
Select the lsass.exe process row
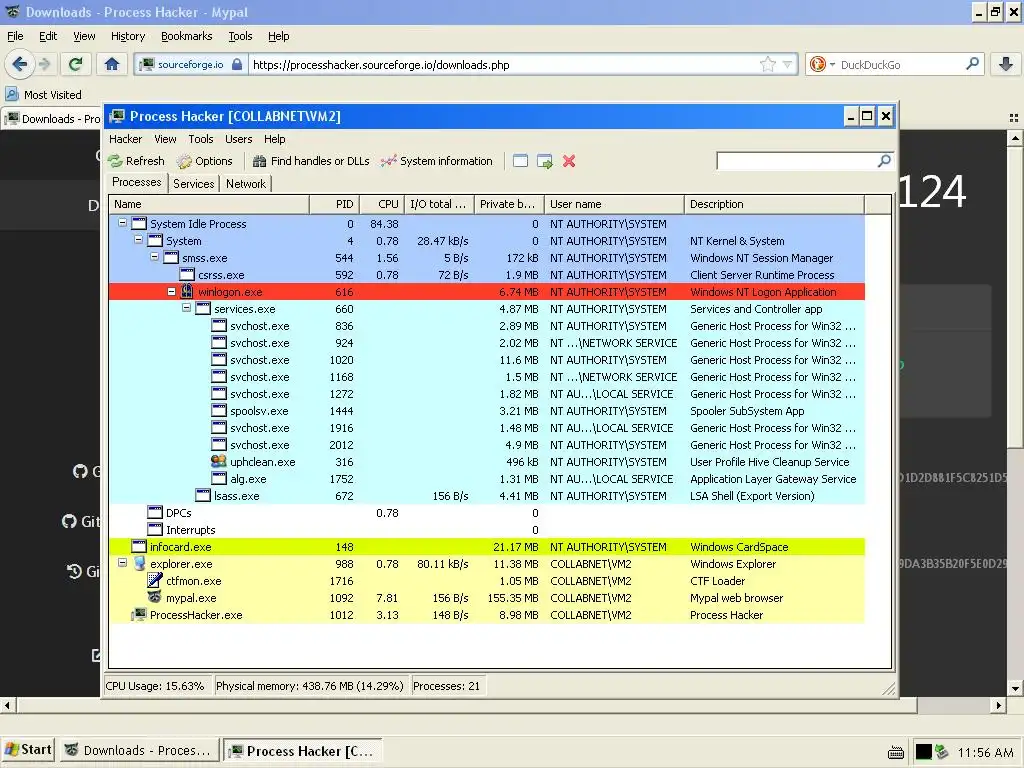click(x=487, y=496)
